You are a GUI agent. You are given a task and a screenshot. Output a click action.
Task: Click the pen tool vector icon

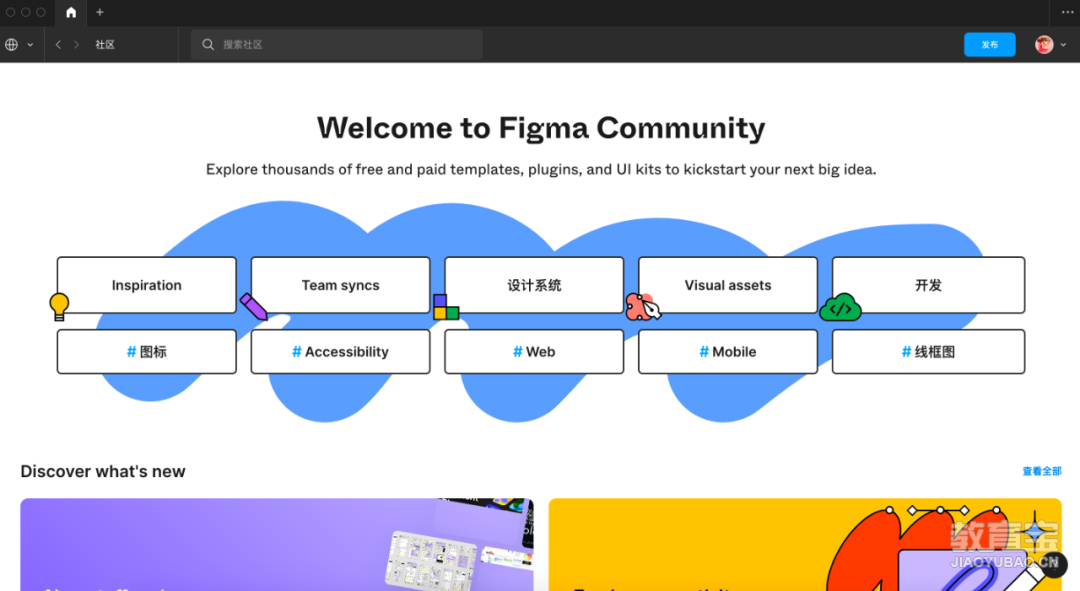[x=643, y=307]
